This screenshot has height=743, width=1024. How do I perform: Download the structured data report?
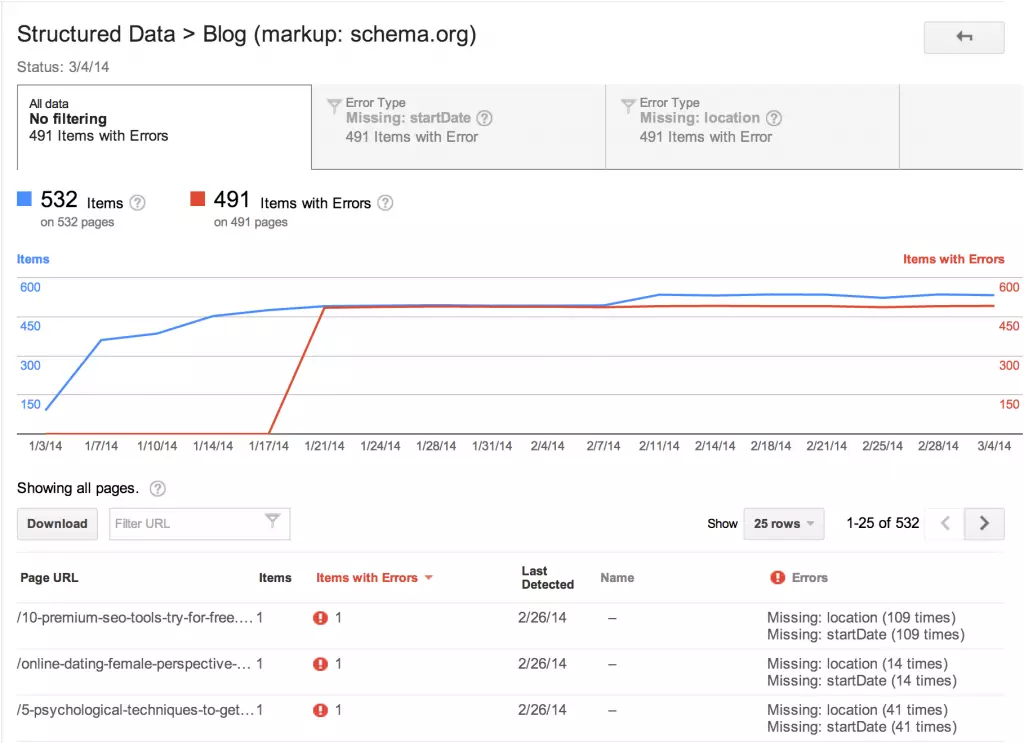[x=57, y=524]
